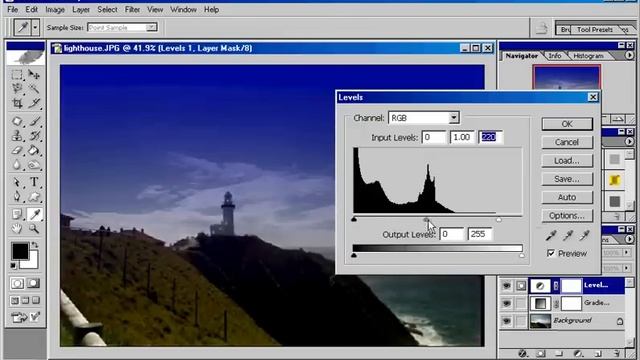Select the History Brush tool

(34, 136)
